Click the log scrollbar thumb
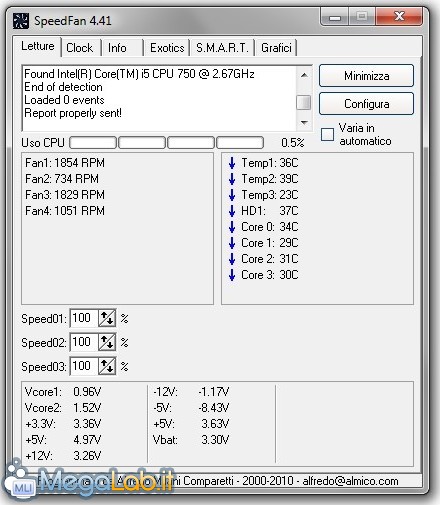440x505 pixels. click(304, 102)
